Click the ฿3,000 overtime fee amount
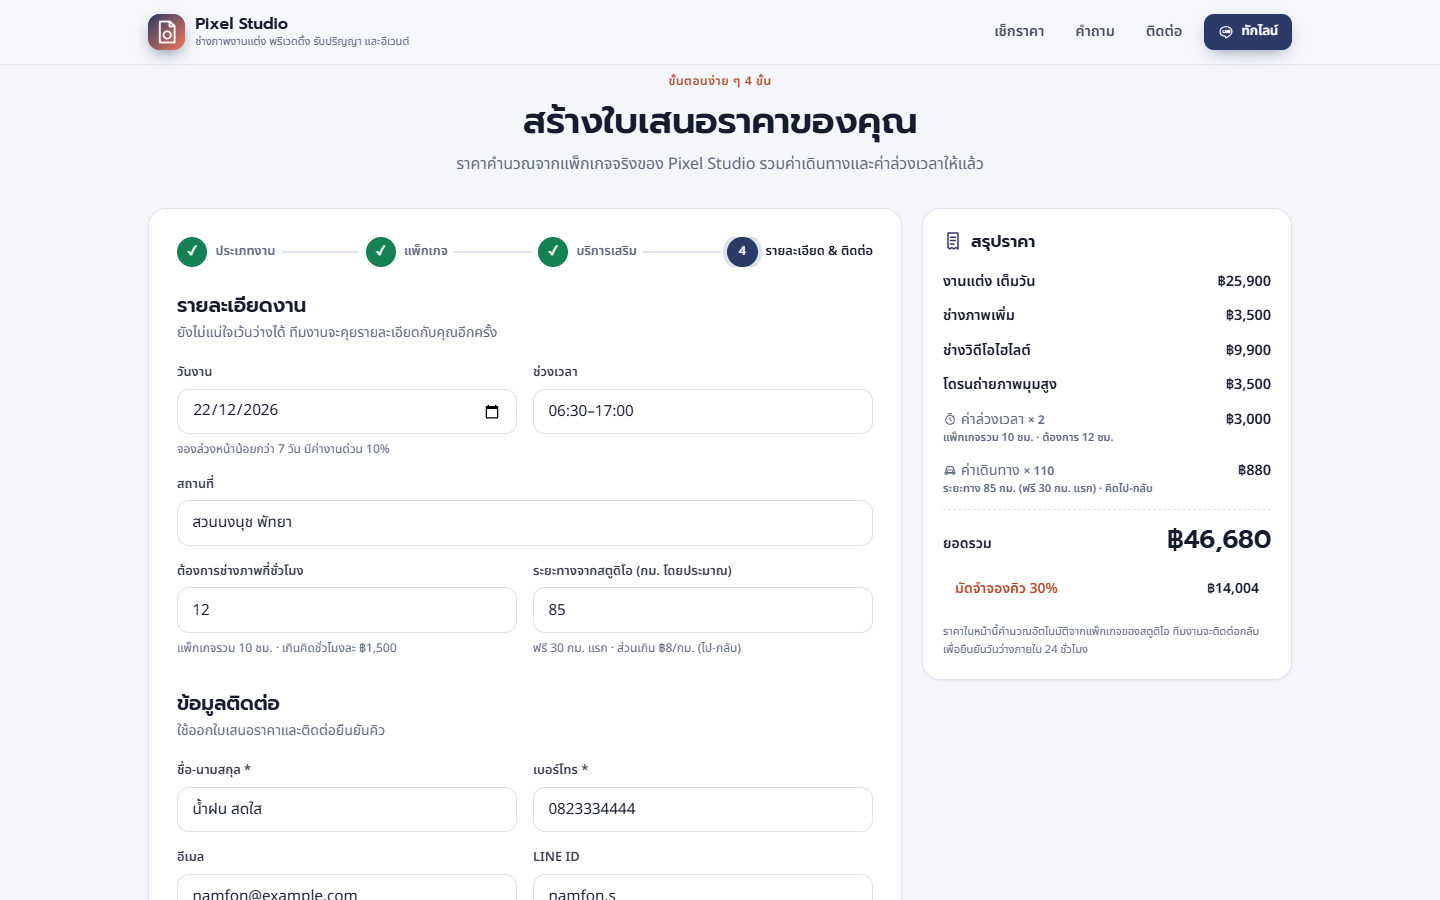Screen dimensions: 1440x900 click(x=1248, y=419)
